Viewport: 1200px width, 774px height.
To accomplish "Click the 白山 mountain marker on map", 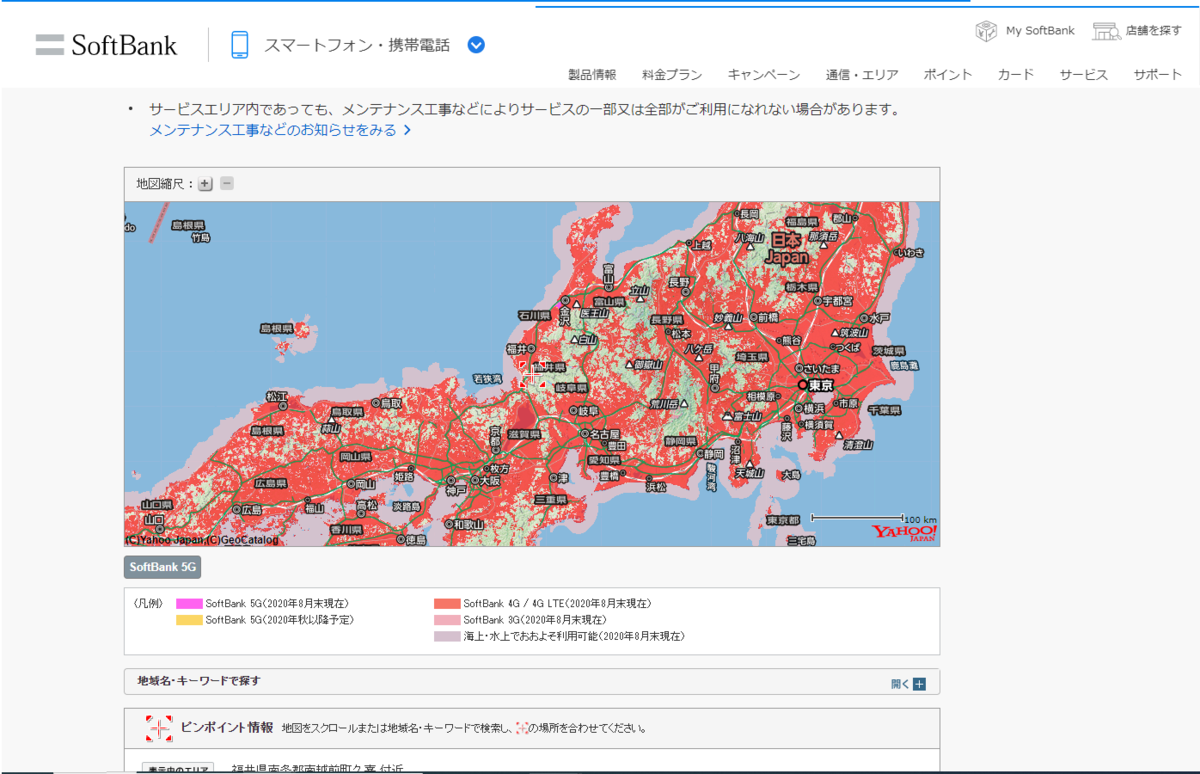I will 576,340.
